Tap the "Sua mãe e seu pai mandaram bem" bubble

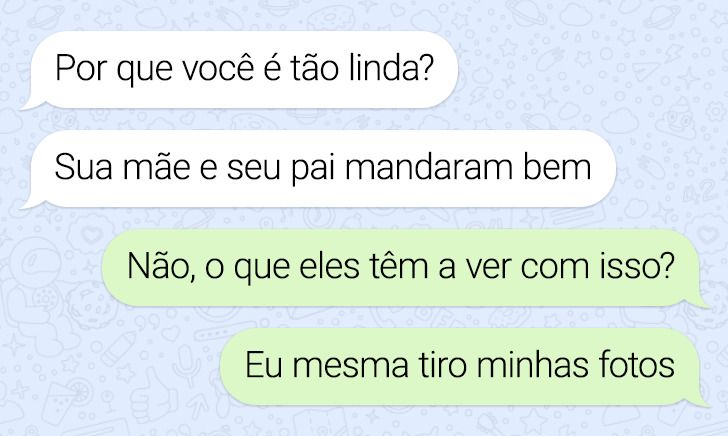[318, 169]
